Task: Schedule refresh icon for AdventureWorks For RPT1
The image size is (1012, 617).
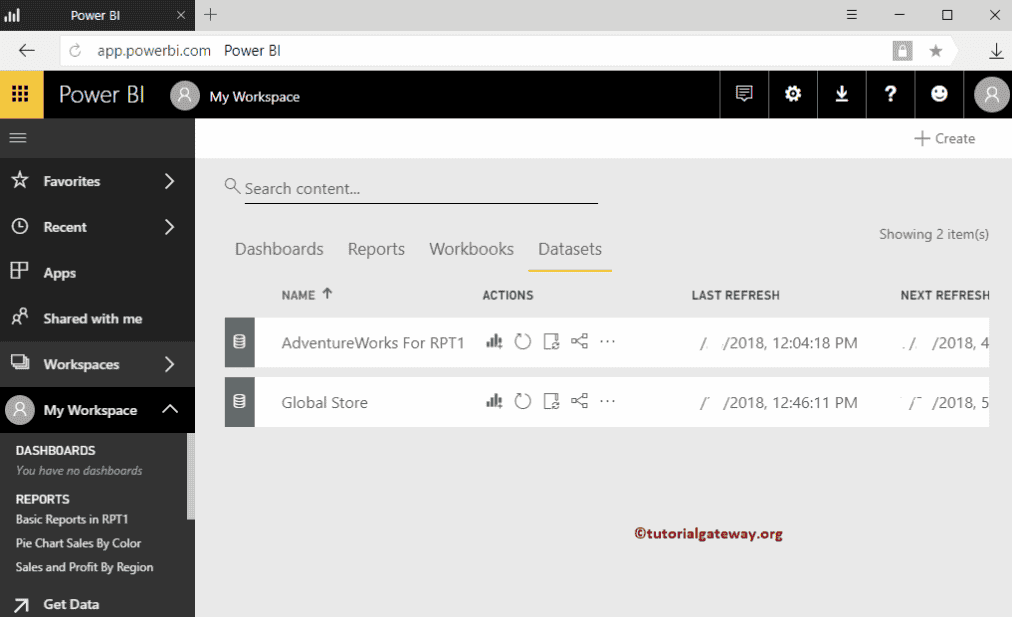Action: 551,341
